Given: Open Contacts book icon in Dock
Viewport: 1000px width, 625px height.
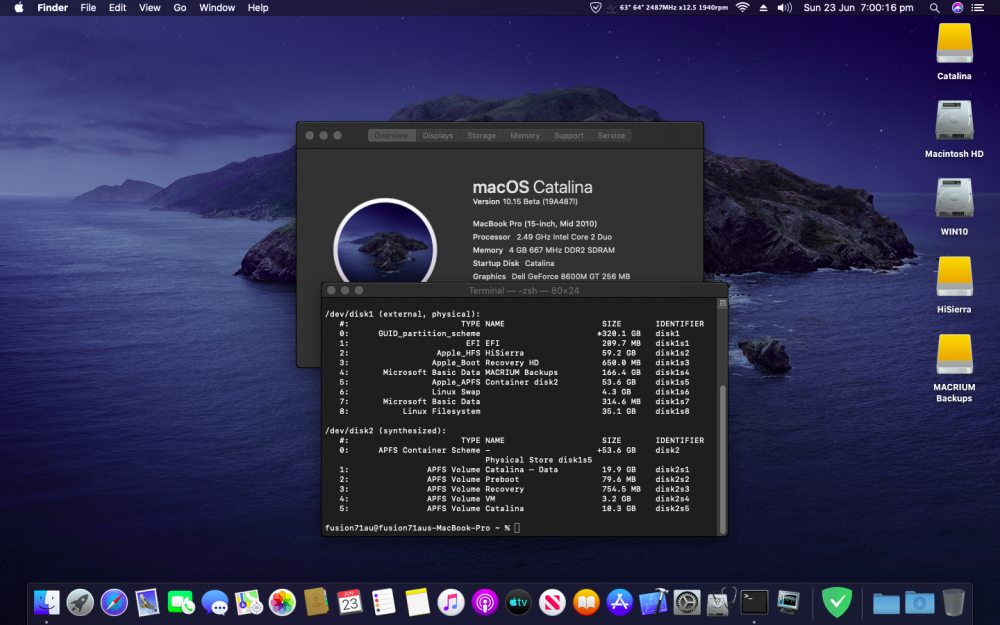Looking at the screenshot, I should tap(316, 602).
